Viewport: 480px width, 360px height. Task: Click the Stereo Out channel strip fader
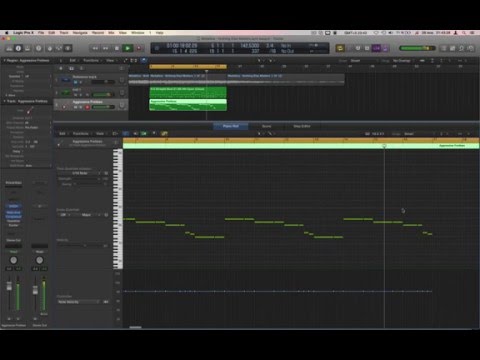[x=35, y=290]
